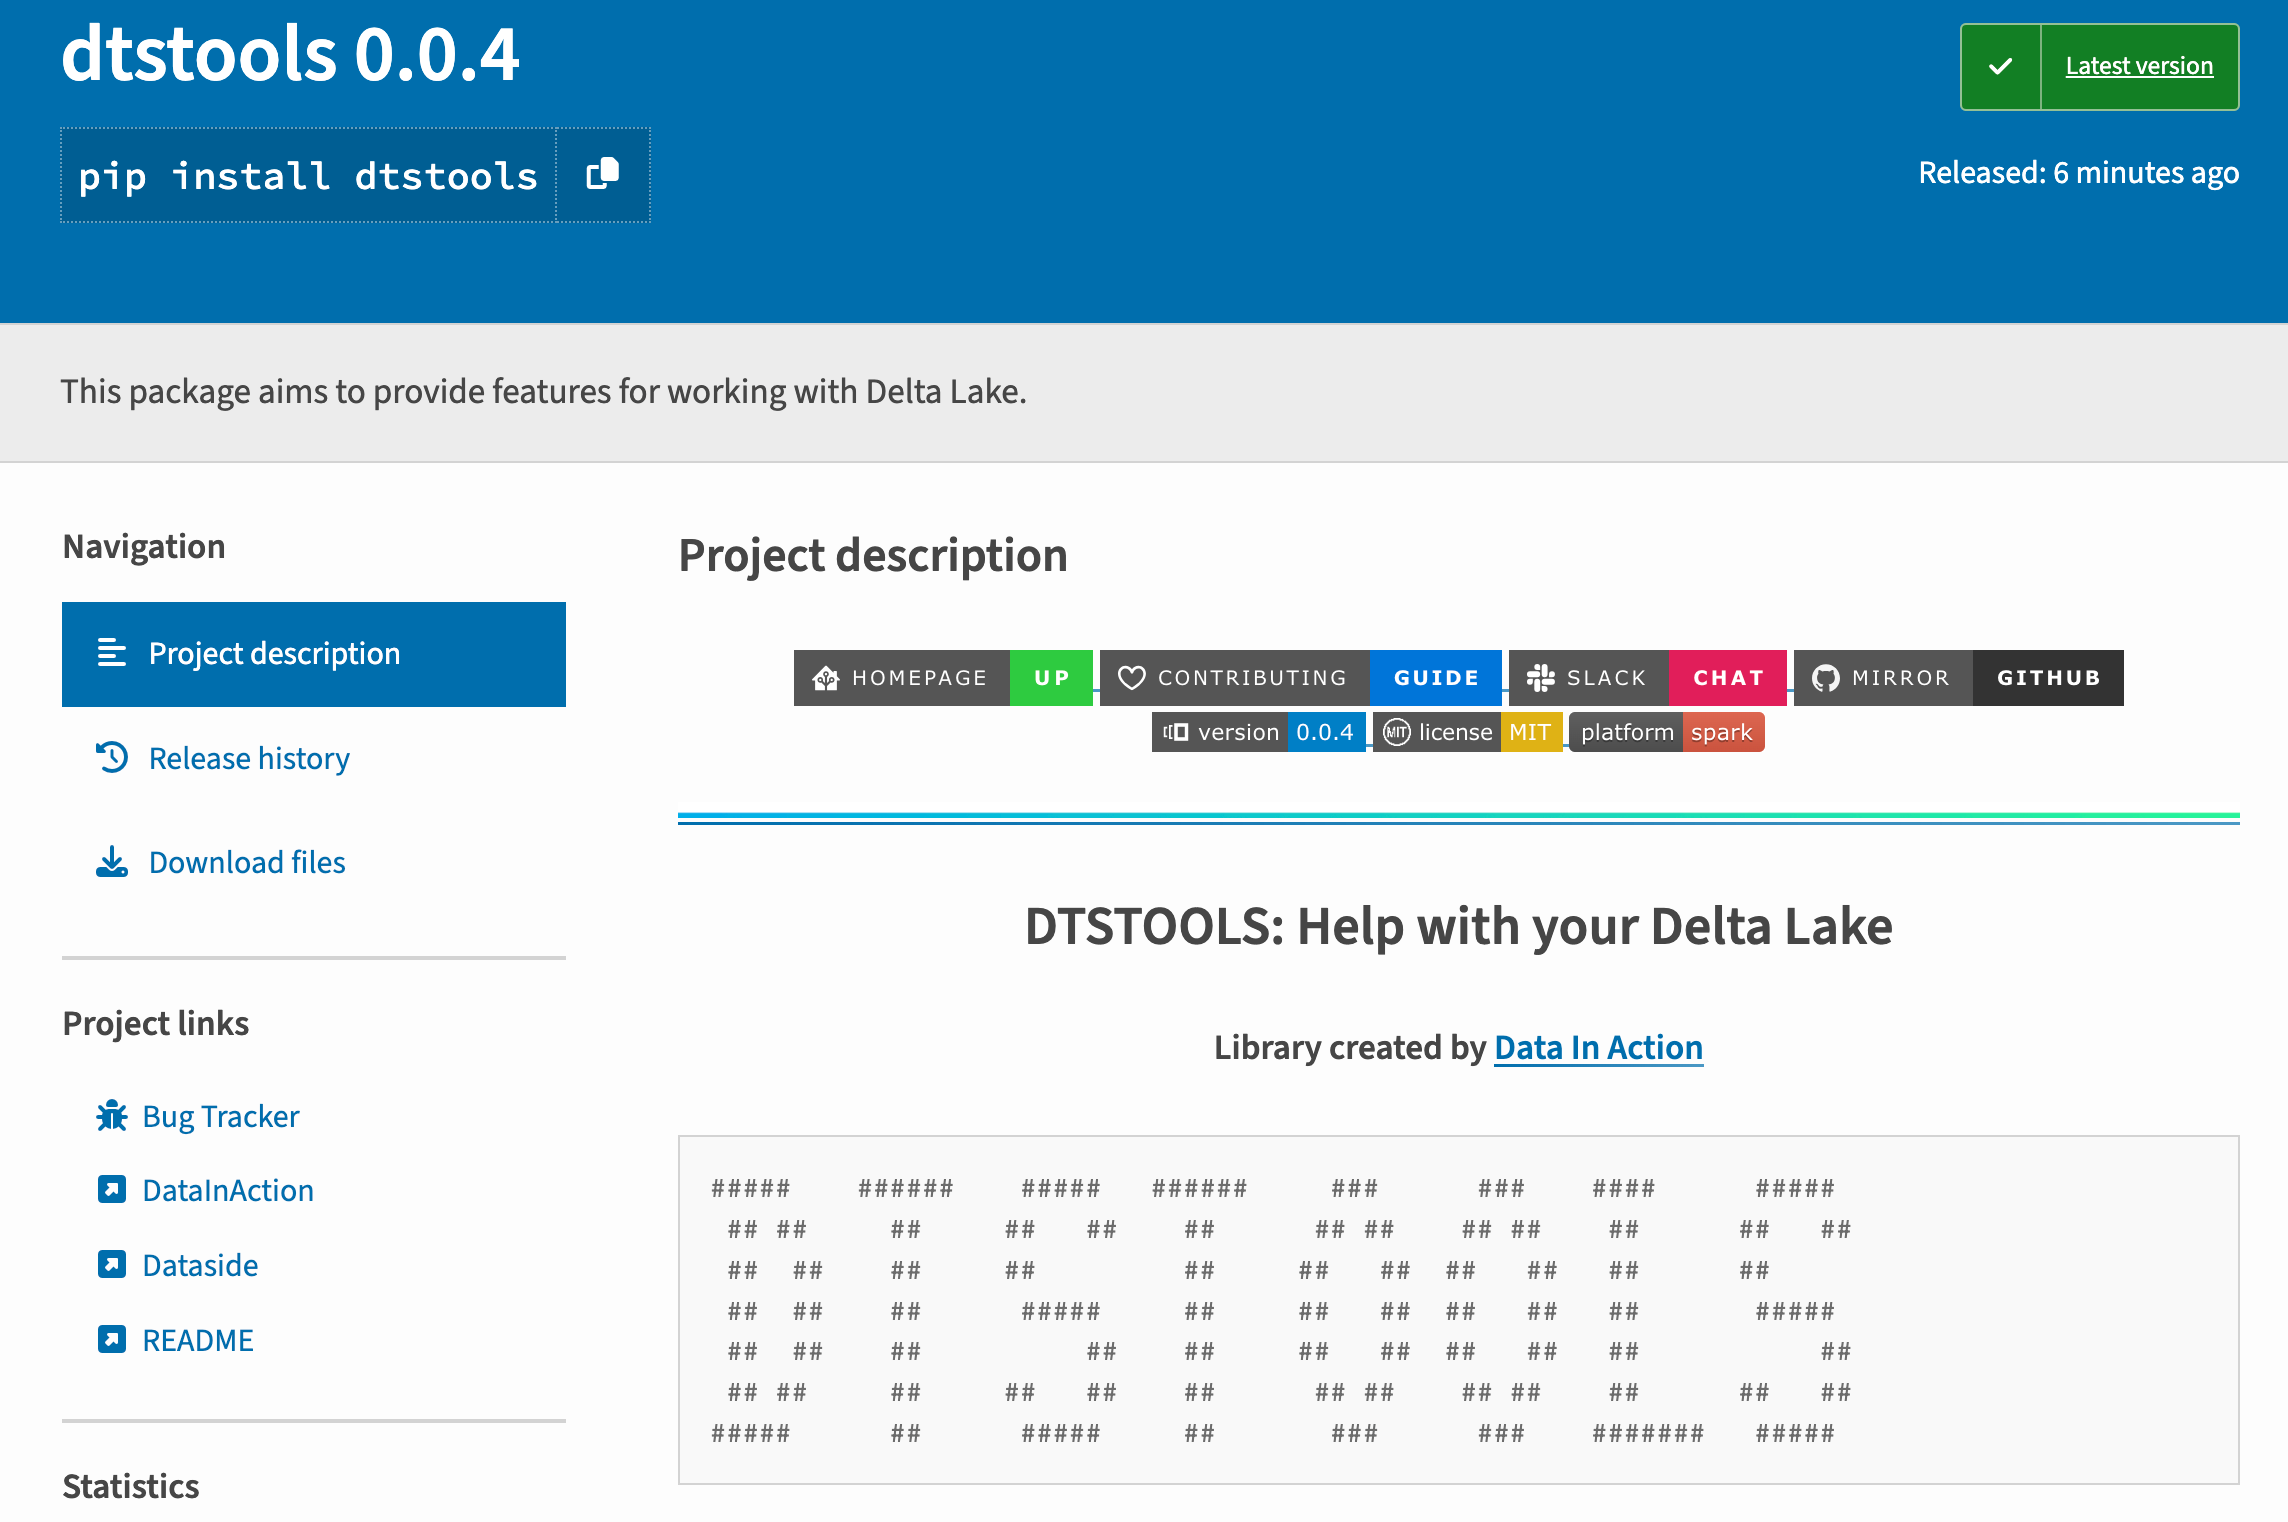Click the Release history clock icon

tap(112, 757)
